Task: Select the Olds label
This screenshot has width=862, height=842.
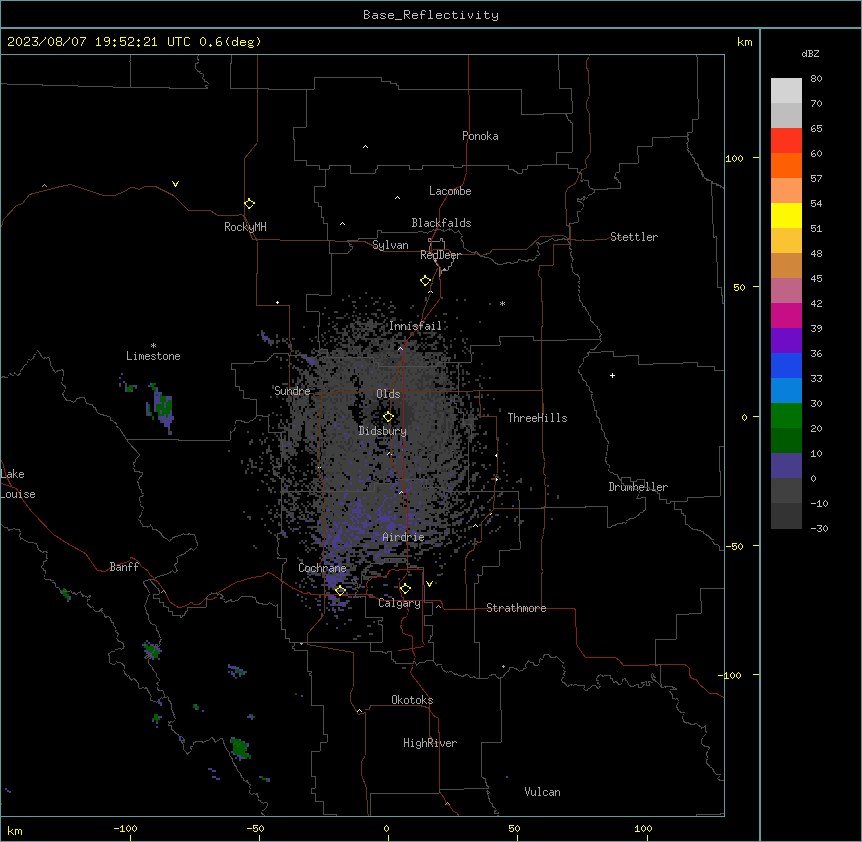Action: pos(388,394)
